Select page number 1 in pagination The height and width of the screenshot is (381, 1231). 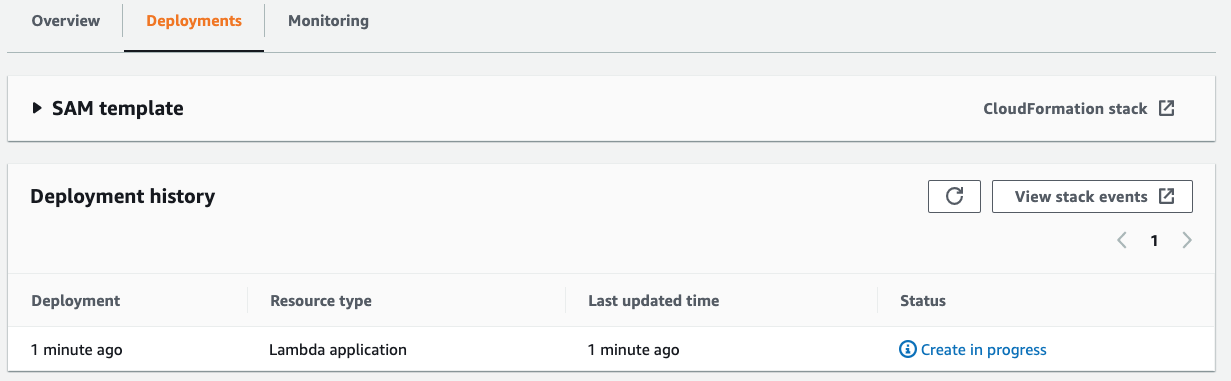(x=1154, y=240)
